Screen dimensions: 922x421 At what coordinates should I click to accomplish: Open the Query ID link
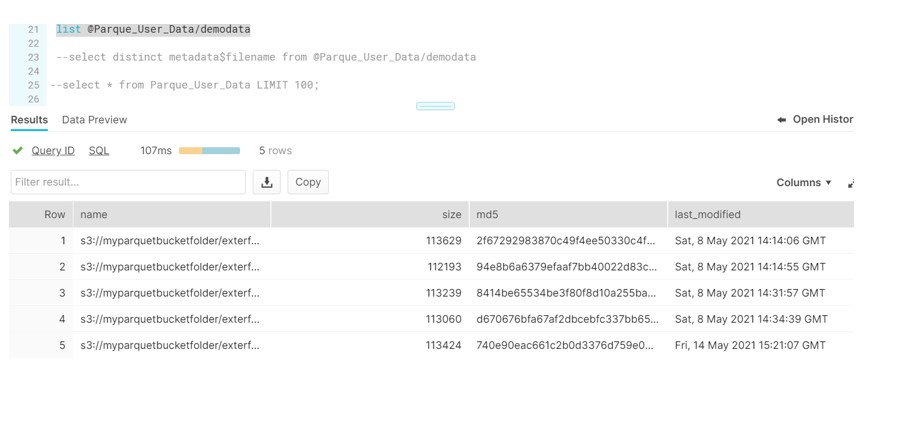point(53,151)
